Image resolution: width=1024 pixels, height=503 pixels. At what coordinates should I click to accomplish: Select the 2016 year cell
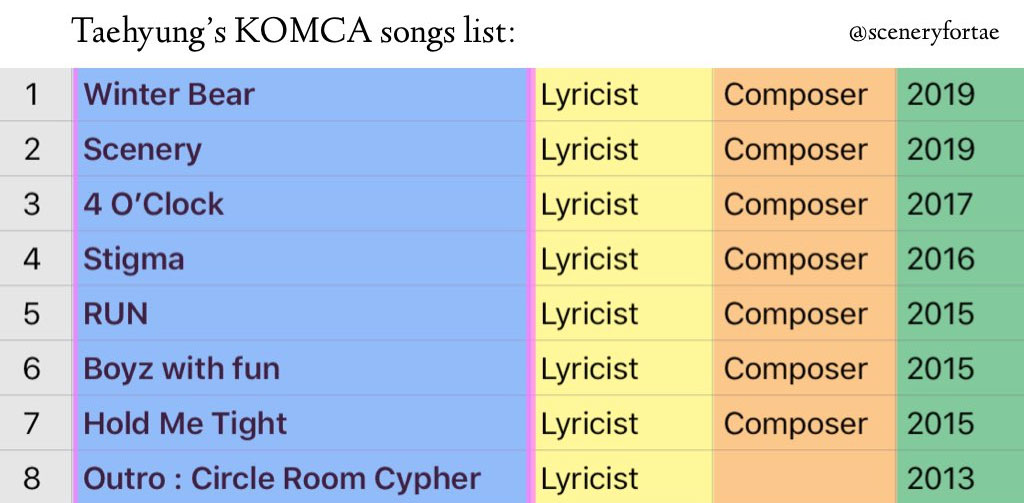[958, 259]
